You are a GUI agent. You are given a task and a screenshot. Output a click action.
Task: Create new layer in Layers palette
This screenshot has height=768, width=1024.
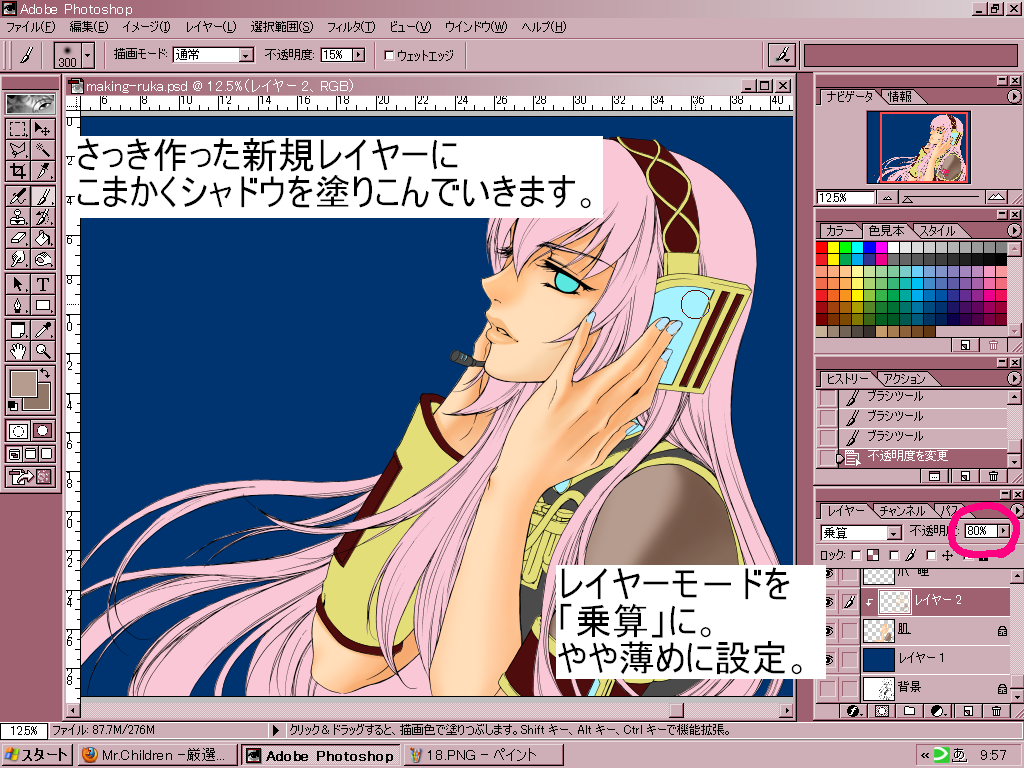(x=968, y=711)
